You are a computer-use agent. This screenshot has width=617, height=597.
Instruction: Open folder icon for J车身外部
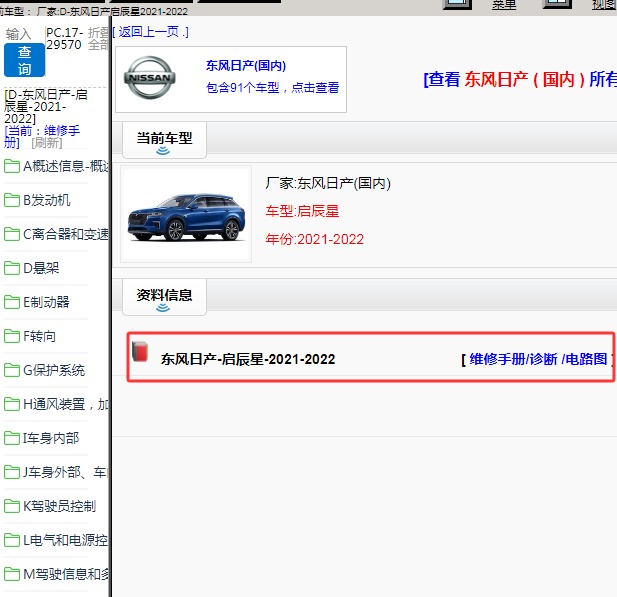[12, 472]
